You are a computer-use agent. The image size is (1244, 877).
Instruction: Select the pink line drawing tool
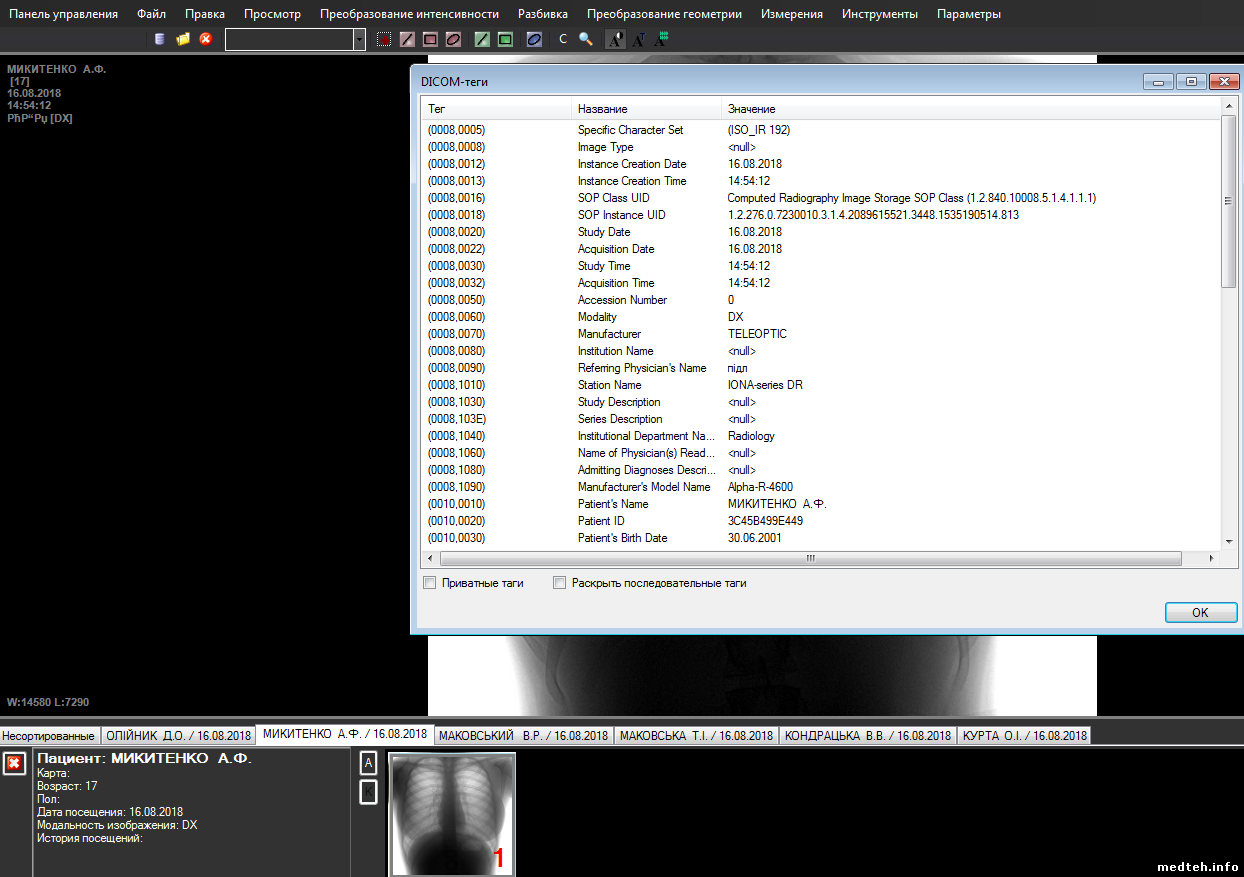[407, 40]
